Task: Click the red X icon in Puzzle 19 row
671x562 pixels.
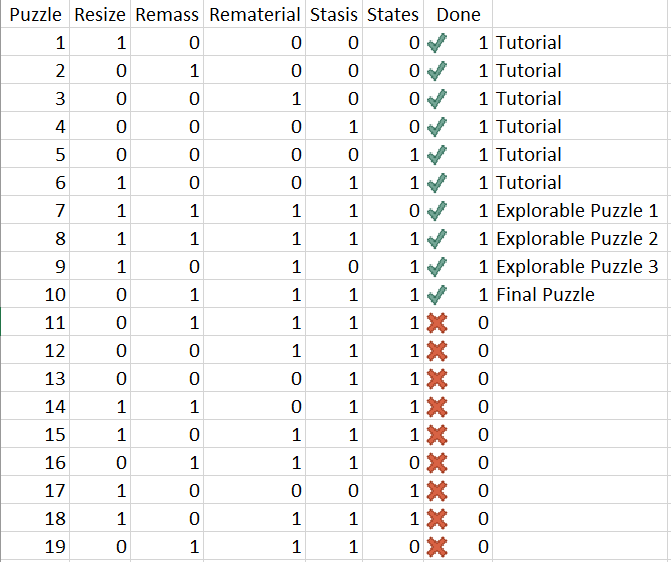Action: [436, 547]
